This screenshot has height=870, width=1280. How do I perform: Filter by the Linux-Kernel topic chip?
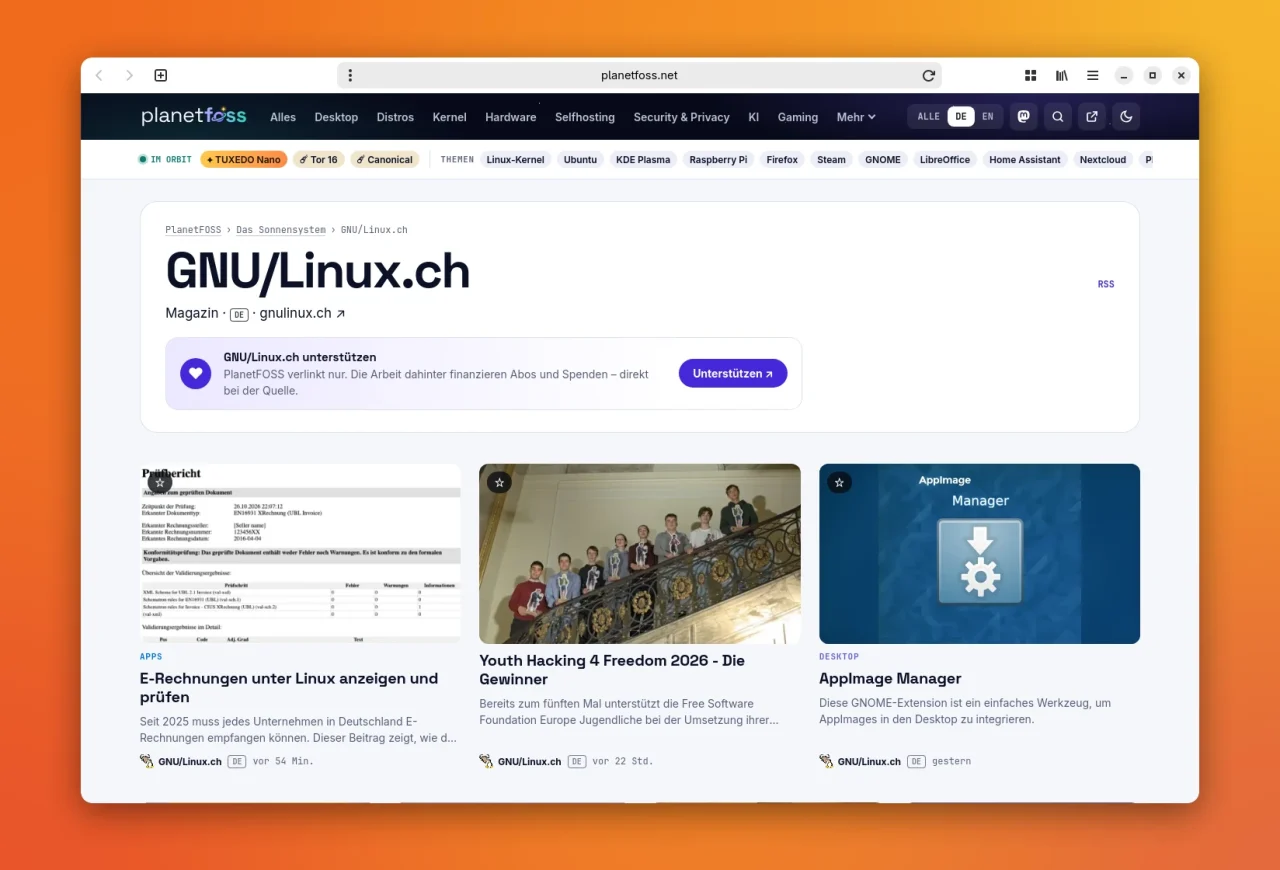514,160
